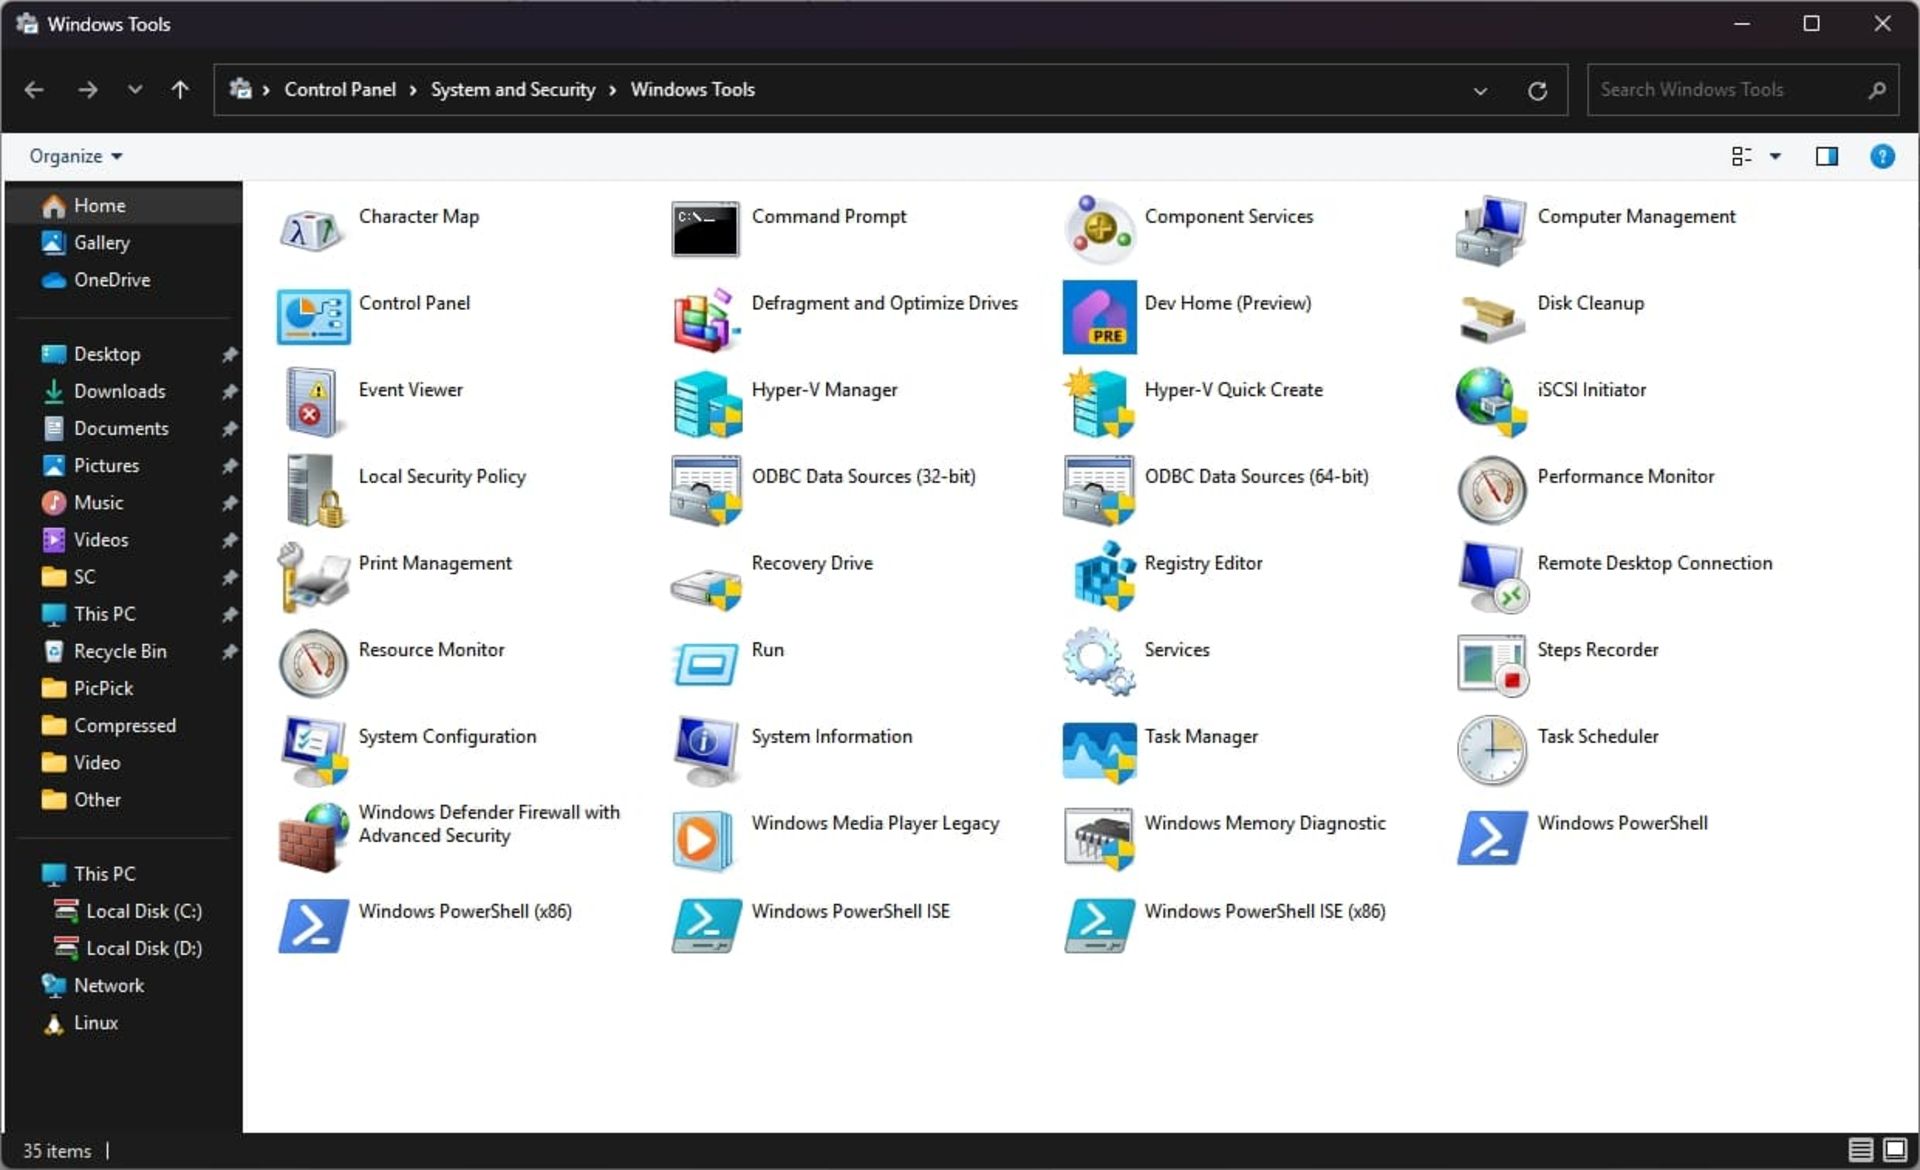The image size is (1920, 1170).
Task: Select Control Panel breadcrumb item
Action: coord(339,89)
